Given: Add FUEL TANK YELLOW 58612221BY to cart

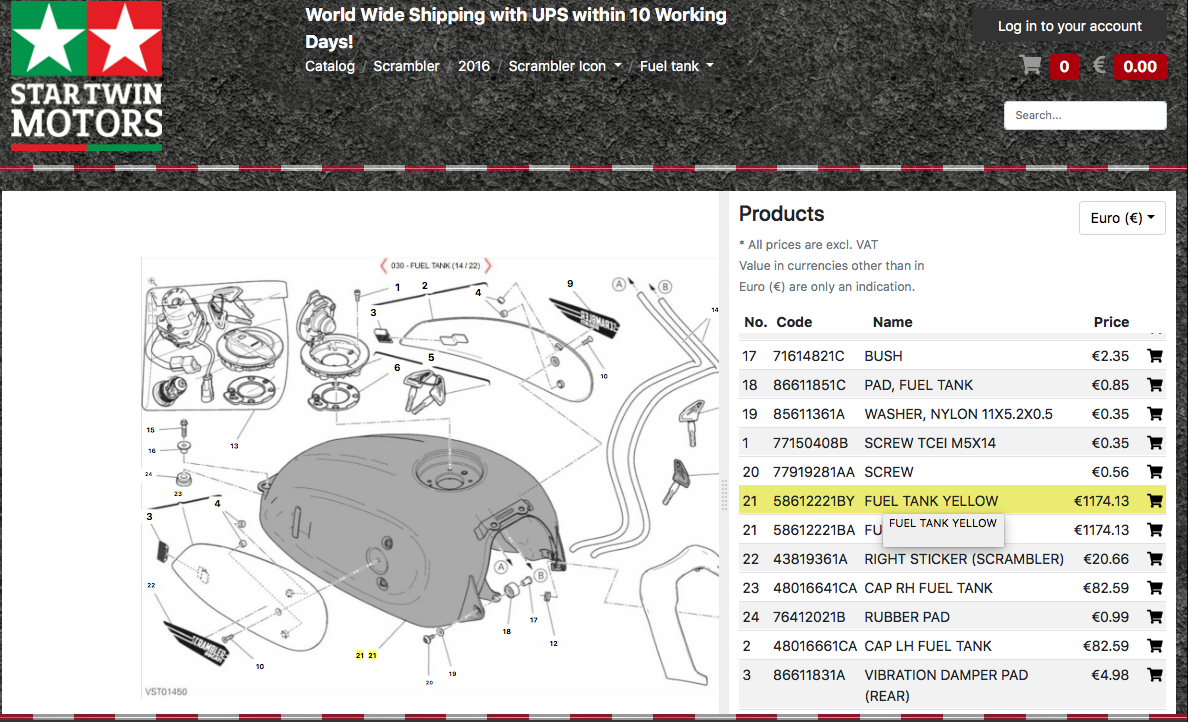Looking at the screenshot, I should tap(1155, 500).
